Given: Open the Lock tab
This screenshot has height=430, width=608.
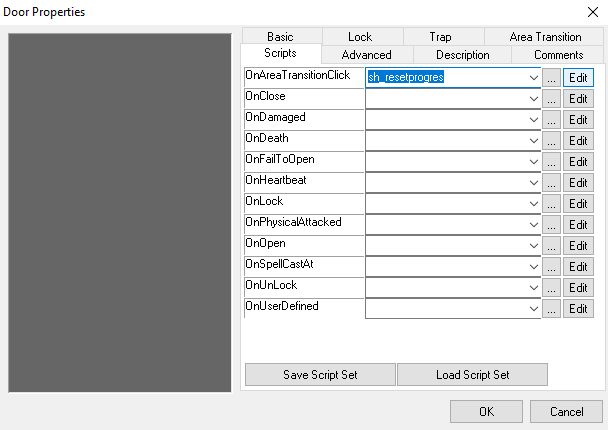Looking at the screenshot, I should coord(359,37).
